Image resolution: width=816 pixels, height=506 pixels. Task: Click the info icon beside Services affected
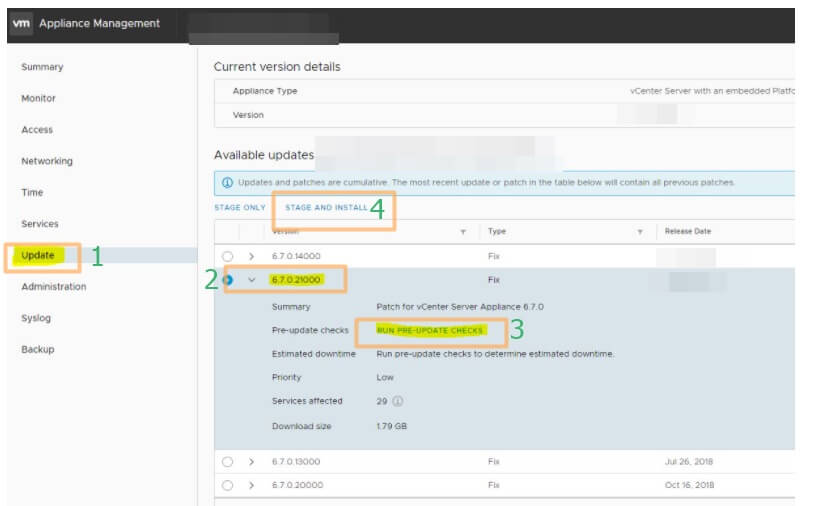397,402
